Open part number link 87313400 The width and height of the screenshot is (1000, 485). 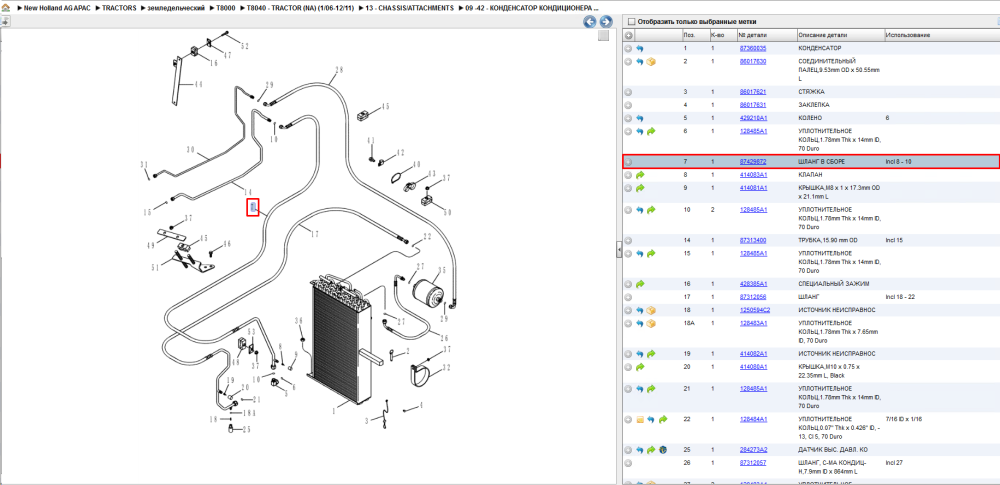point(753,241)
